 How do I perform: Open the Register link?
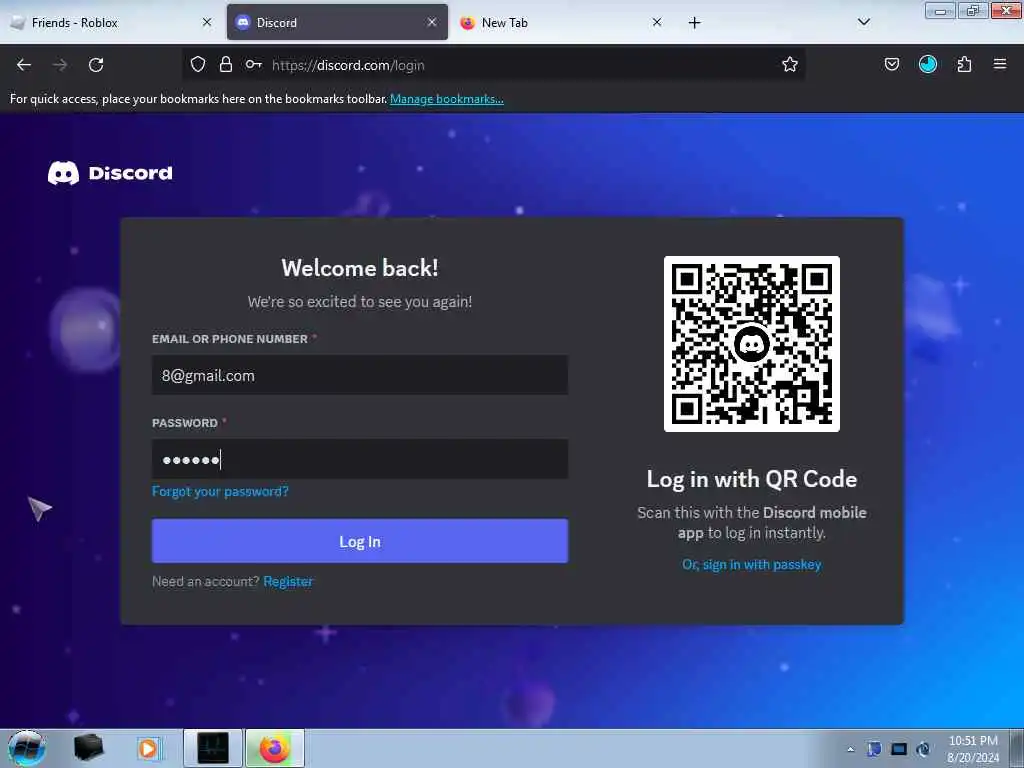pos(288,581)
